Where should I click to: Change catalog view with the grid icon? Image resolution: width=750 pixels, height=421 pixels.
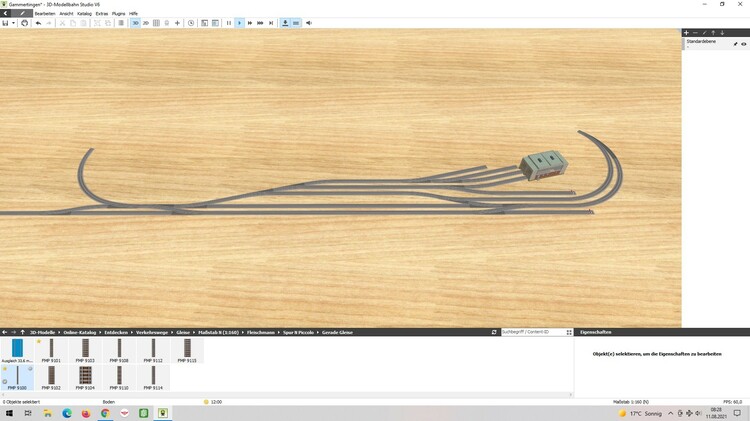[x=569, y=332]
